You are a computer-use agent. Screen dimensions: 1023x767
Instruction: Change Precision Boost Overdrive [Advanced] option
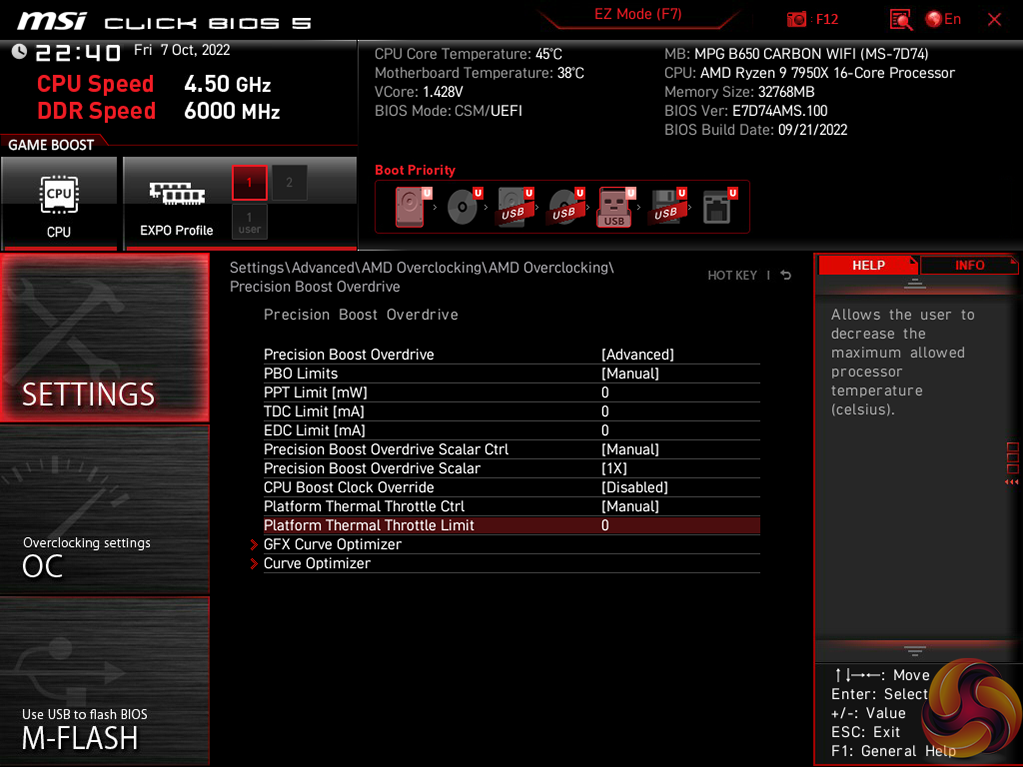512,355
